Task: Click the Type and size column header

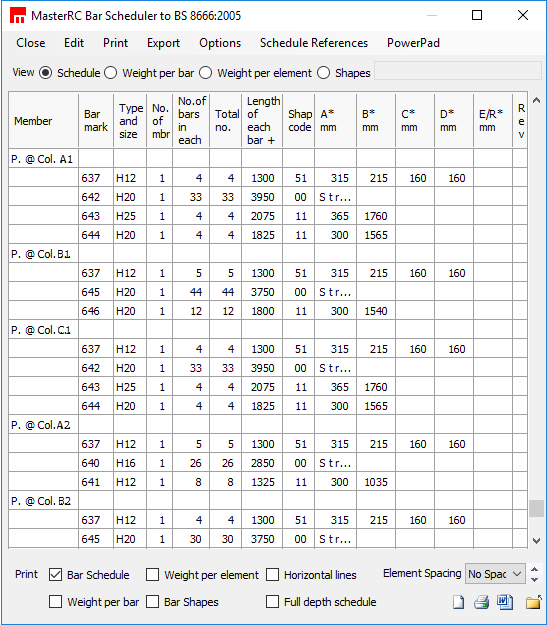Action: click(x=130, y=121)
